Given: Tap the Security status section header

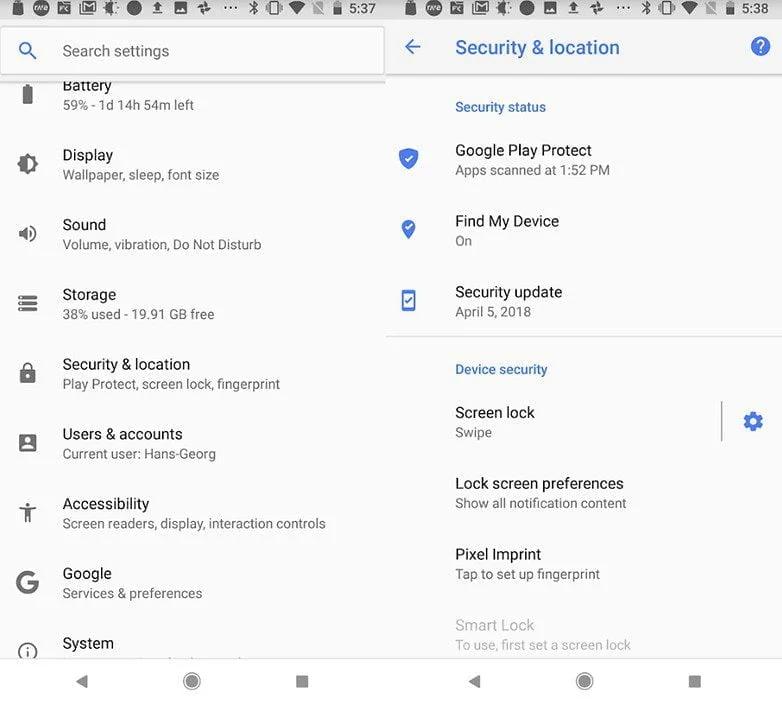Looking at the screenshot, I should (500, 107).
